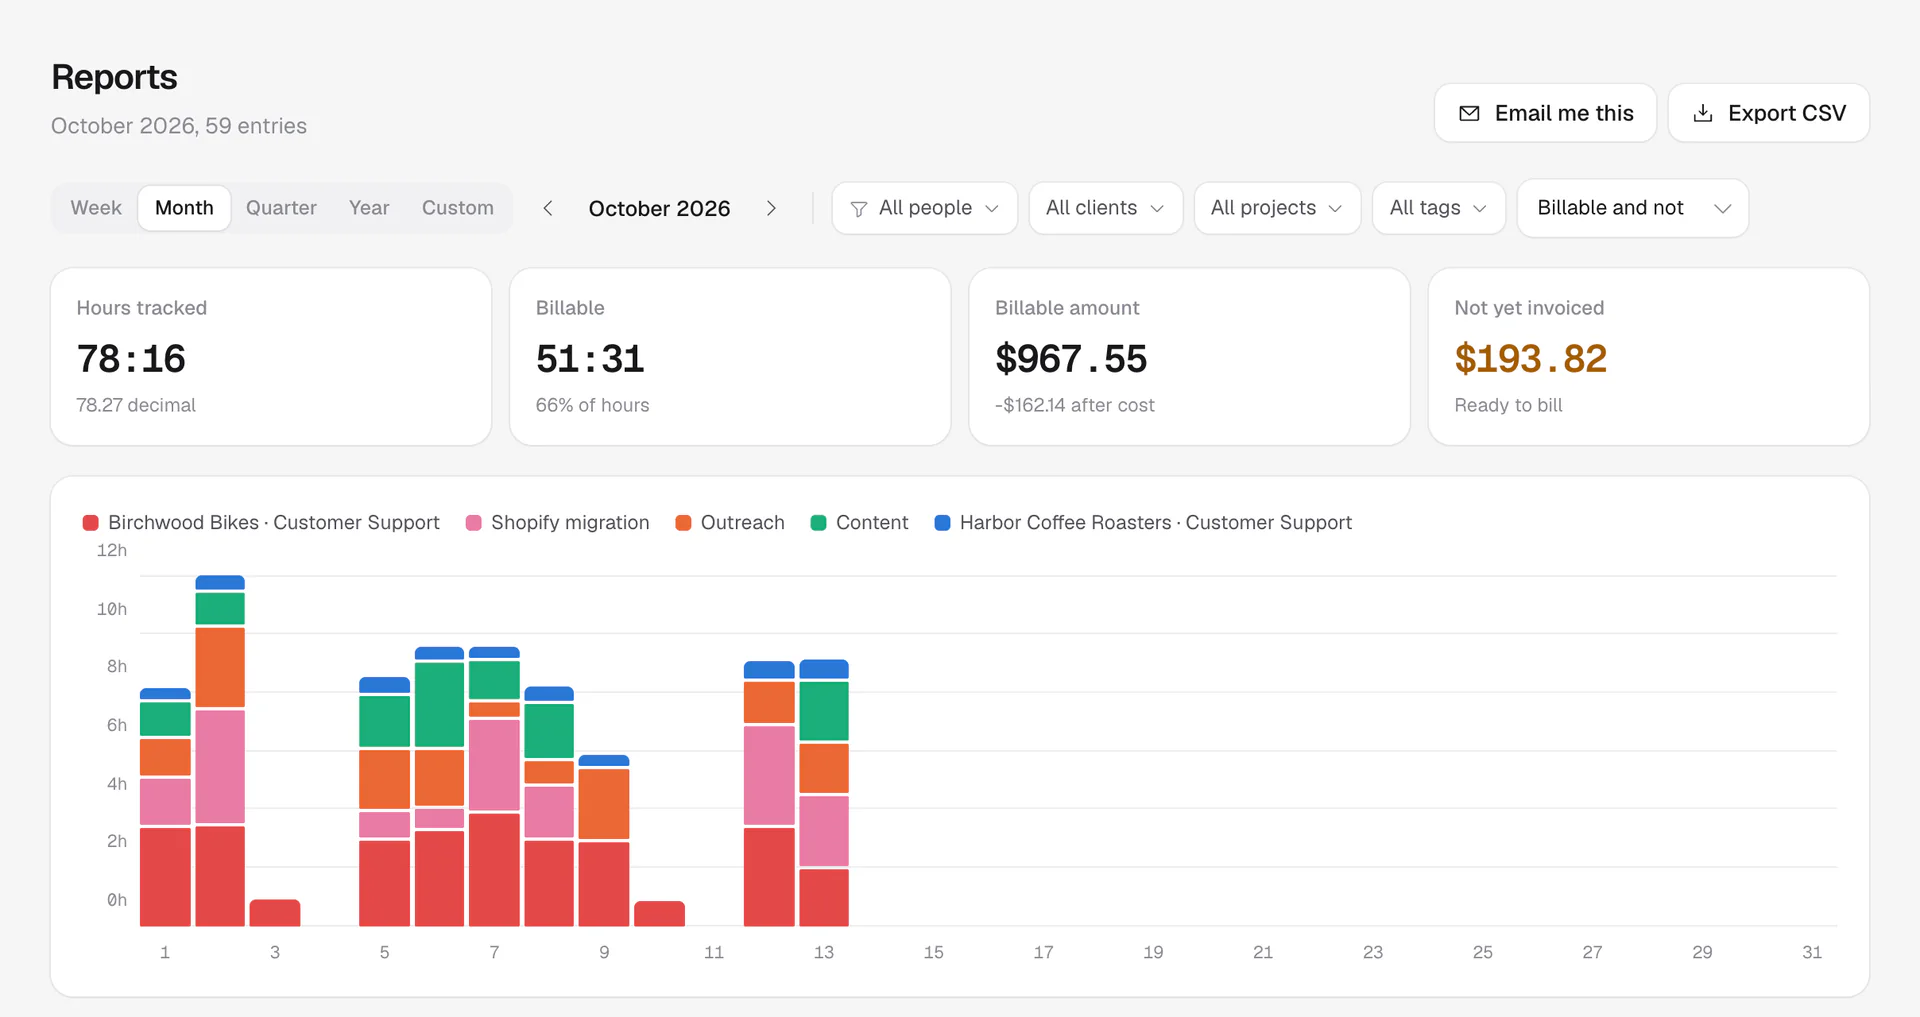Click the Outreach legend label

coord(743,523)
